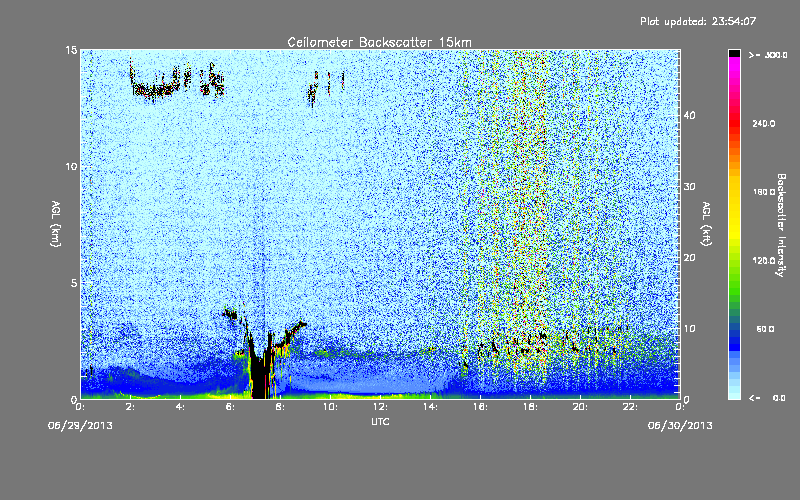Click the 120.0 colorbar label
This screenshot has height=500, width=800.
coord(764,261)
